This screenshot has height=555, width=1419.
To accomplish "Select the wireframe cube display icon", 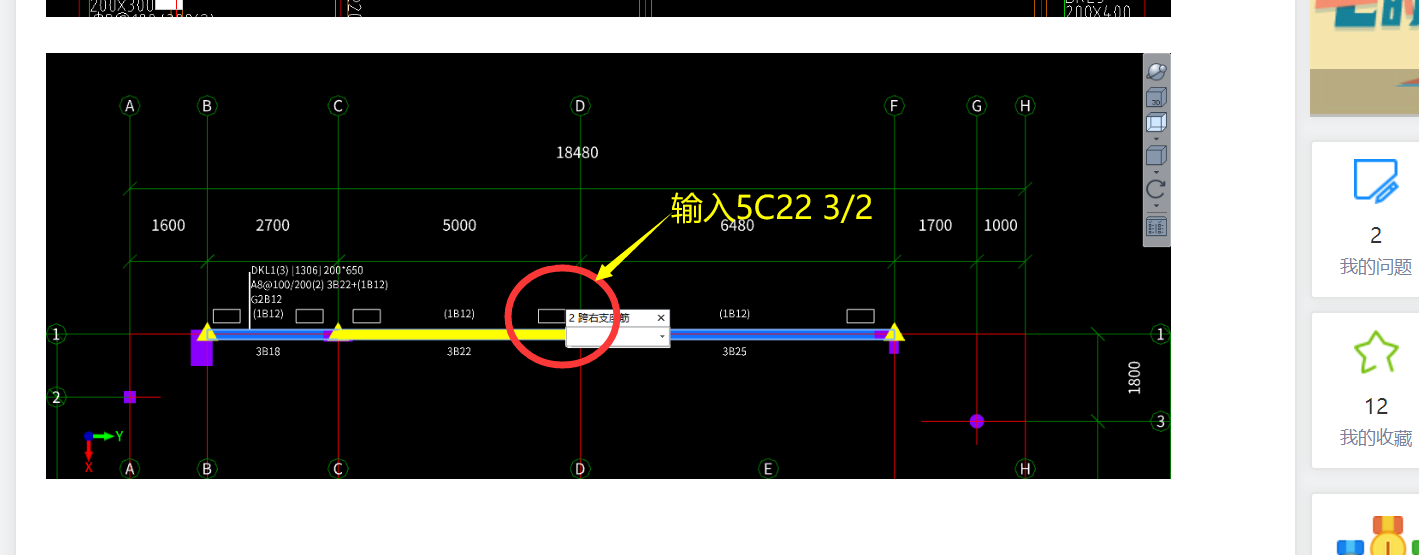I will click(1156, 123).
